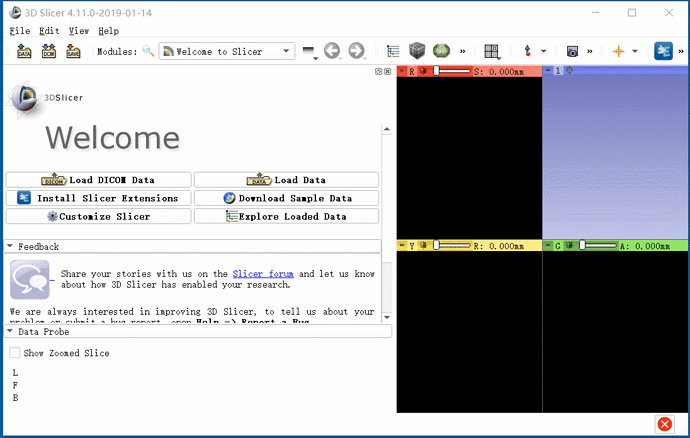Click the A: 0.000mm offset value

[x=645, y=246]
